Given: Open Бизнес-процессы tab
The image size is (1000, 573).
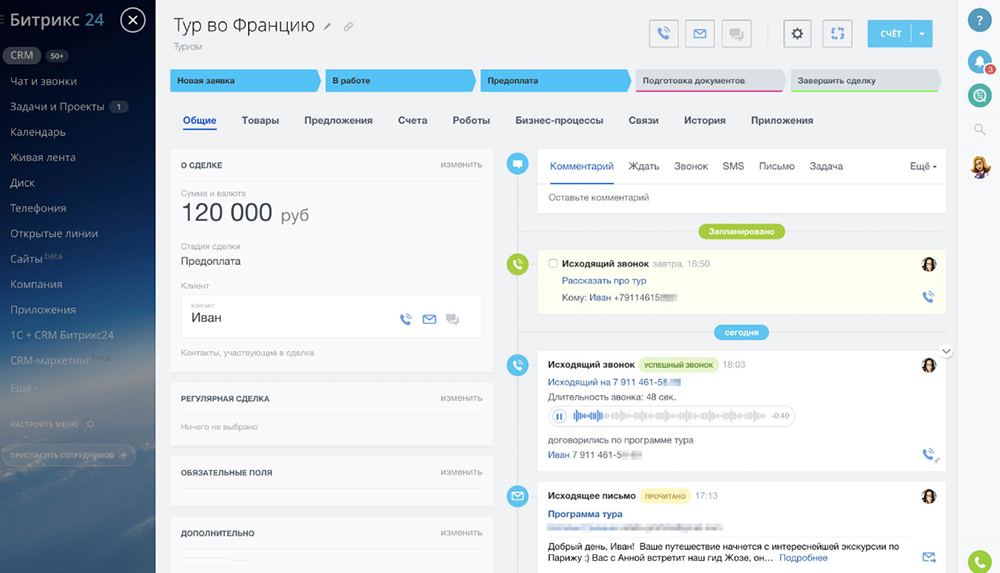Looking at the screenshot, I should tap(559, 120).
